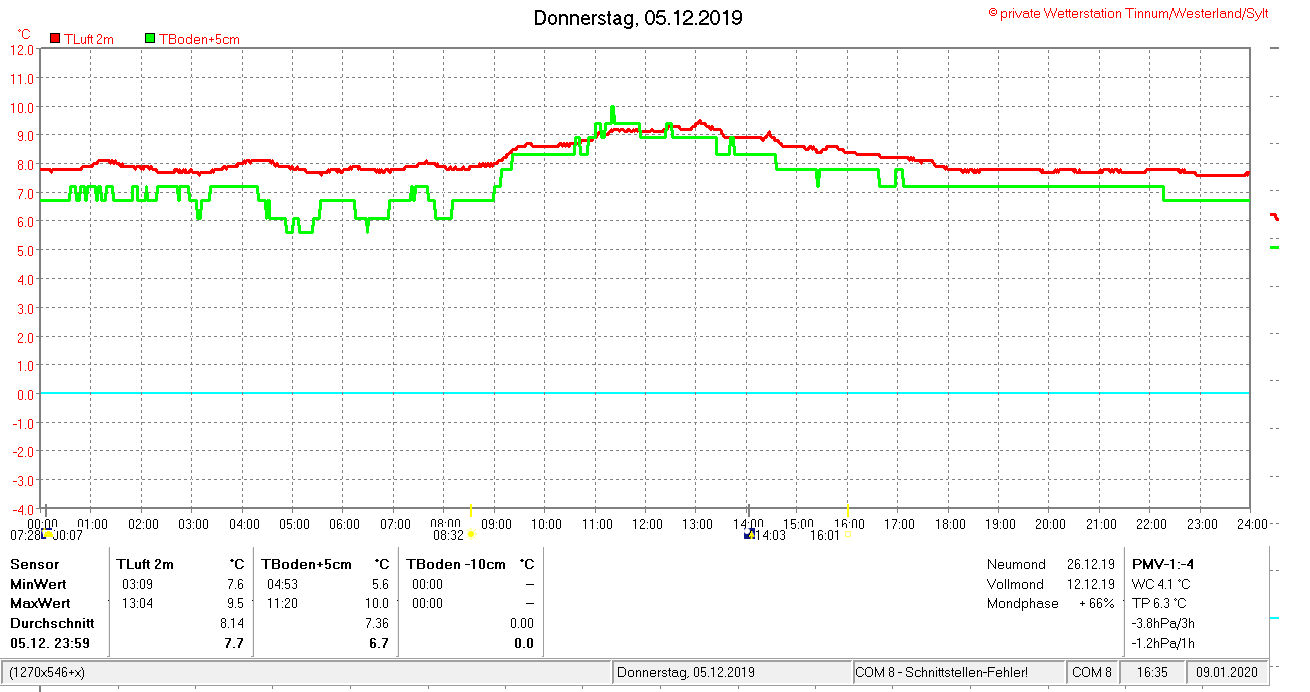This screenshot has height=692, width=1310.
Task: Select the TBoden -10cm column header
Action: pyautogui.click(x=456, y=564)
